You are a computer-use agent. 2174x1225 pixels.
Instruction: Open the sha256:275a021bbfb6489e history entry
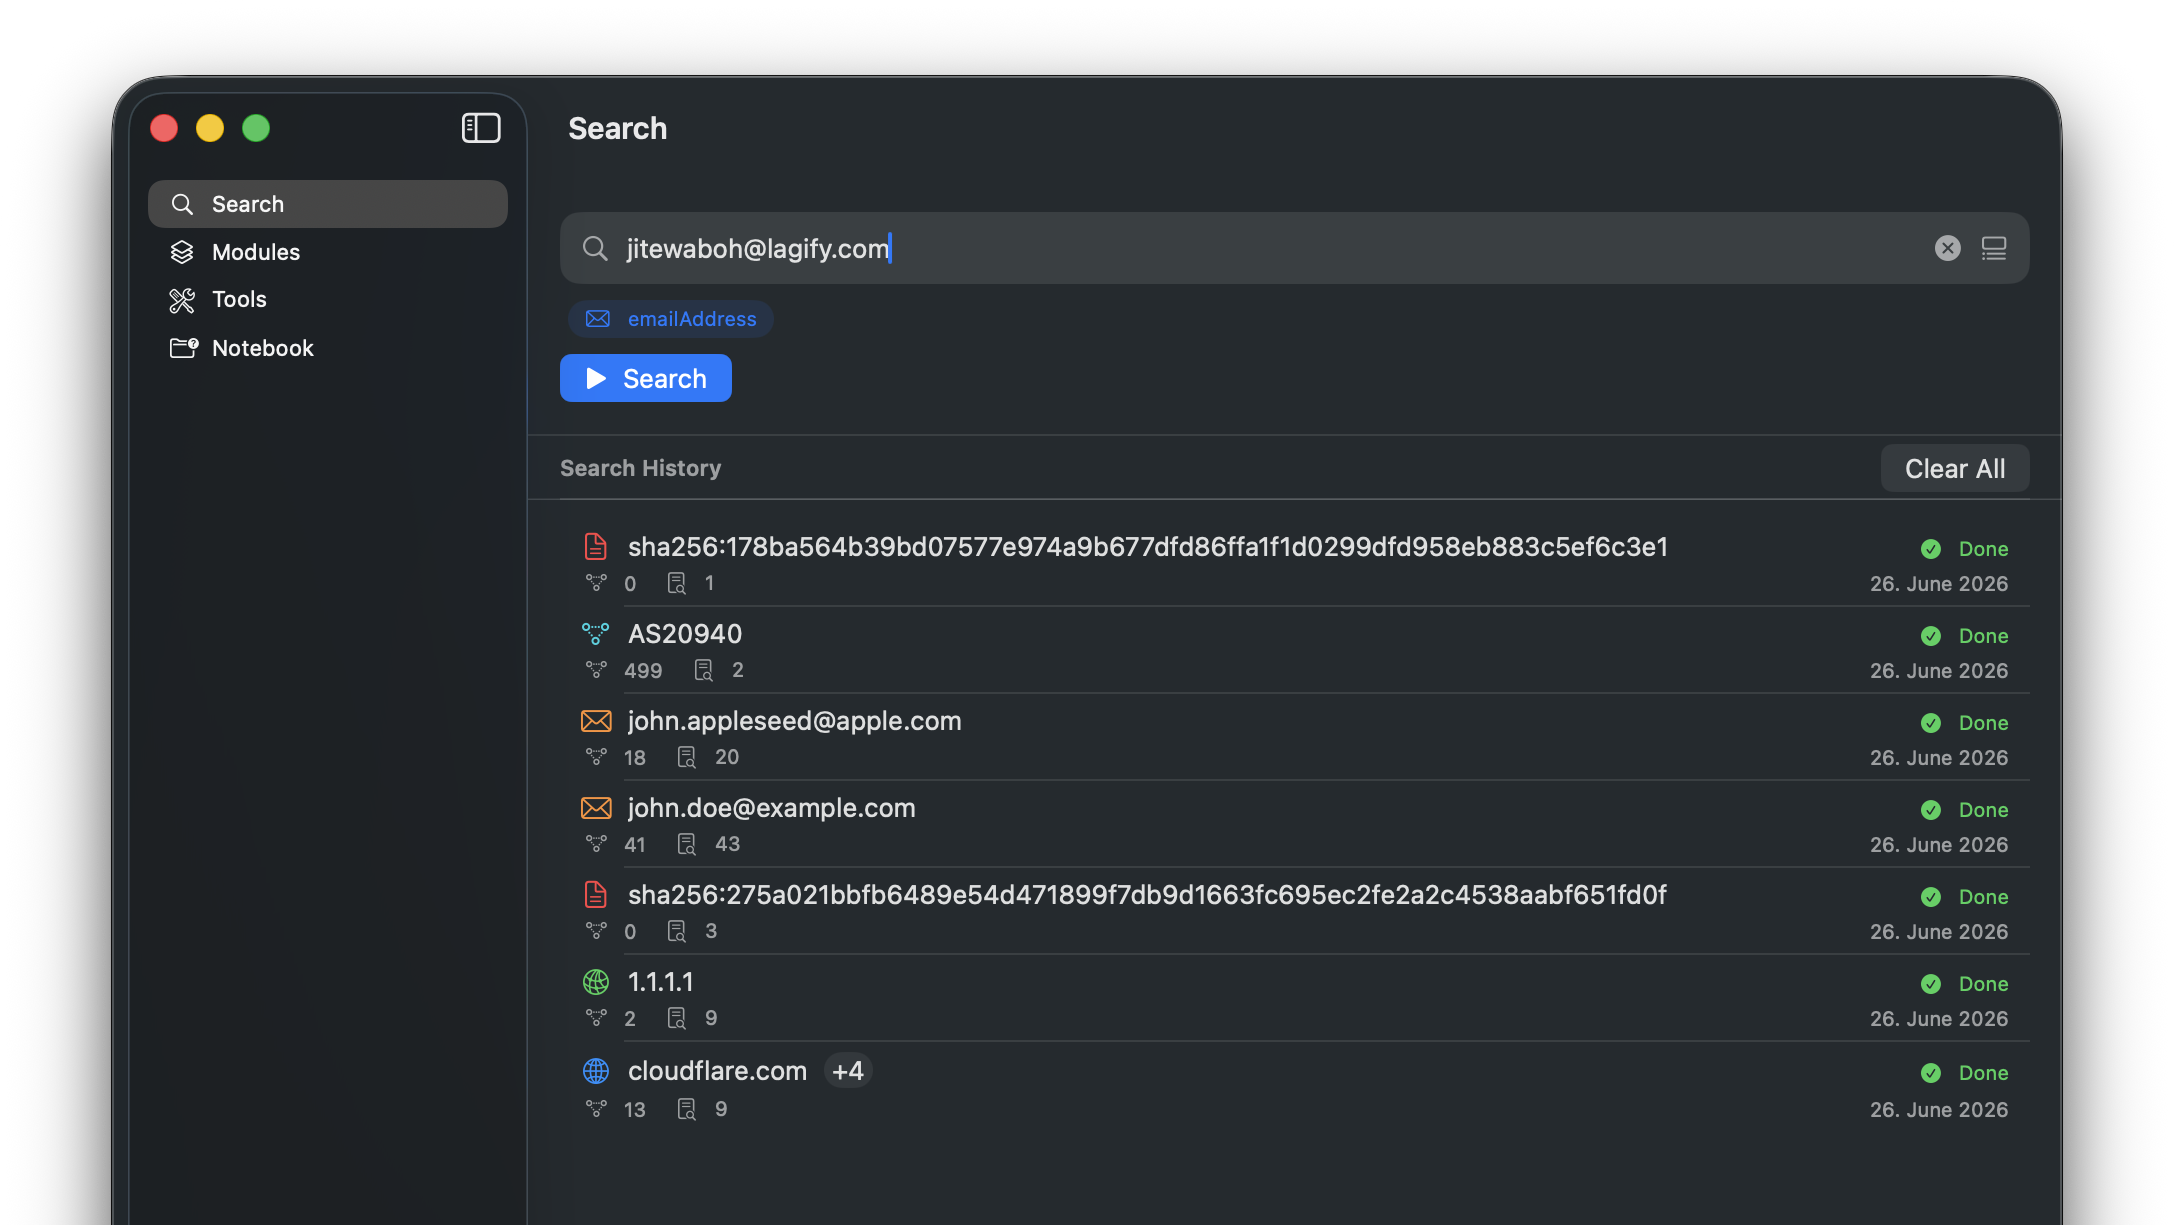tap(1294, 911)
